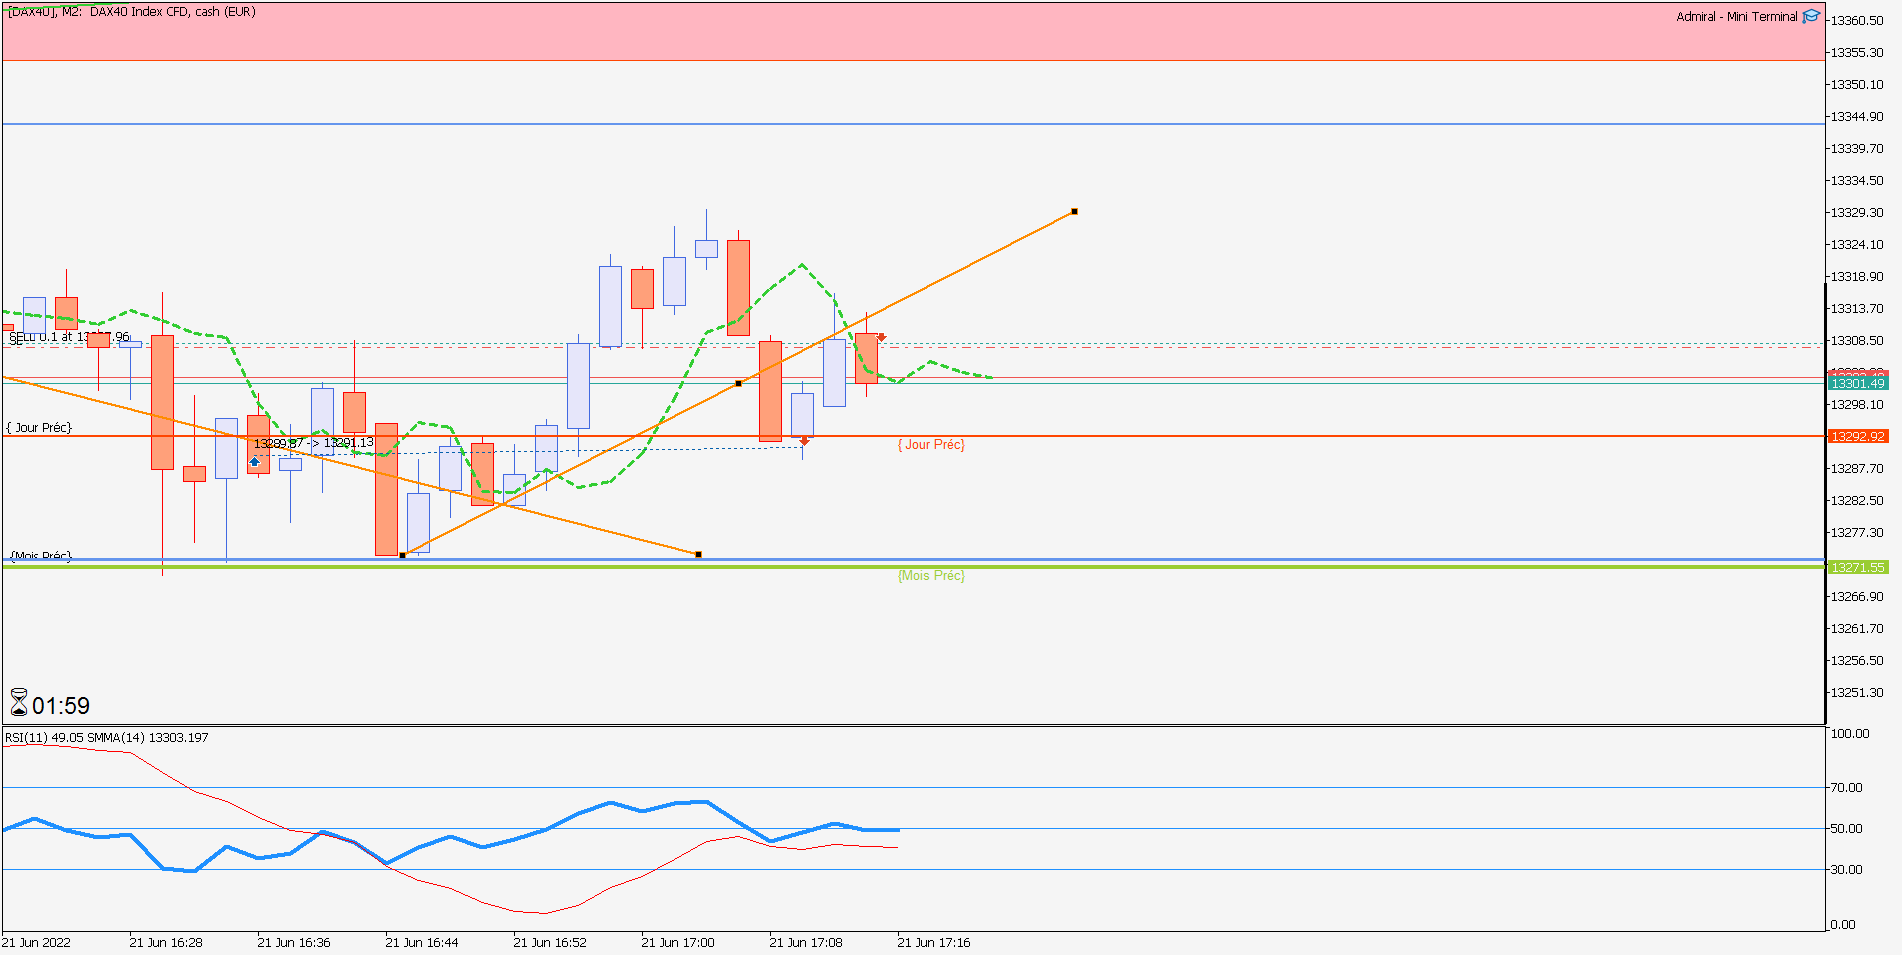The height and width of the screenshot is (955, 1902).
Task: Click the 'Admiral - Mini Terminal' label
Action: pos(1737,17)
